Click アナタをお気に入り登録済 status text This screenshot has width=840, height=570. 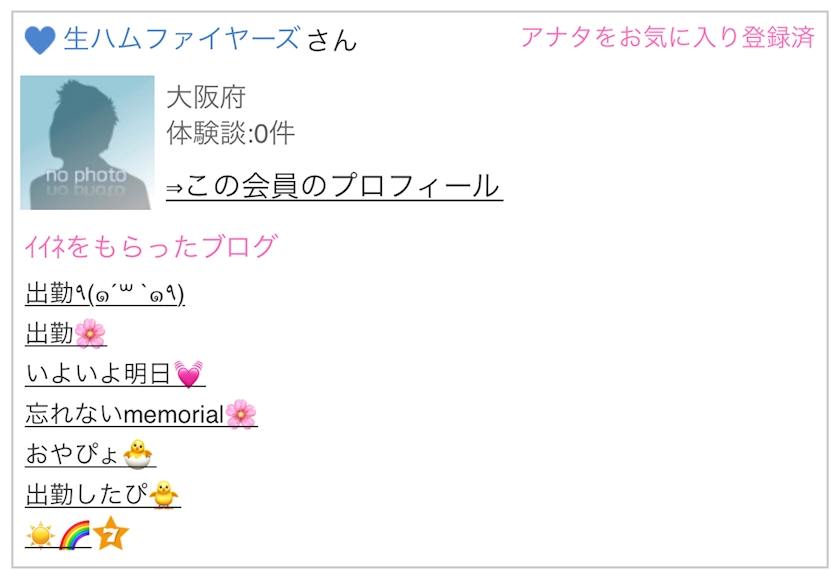coord(668,38)
